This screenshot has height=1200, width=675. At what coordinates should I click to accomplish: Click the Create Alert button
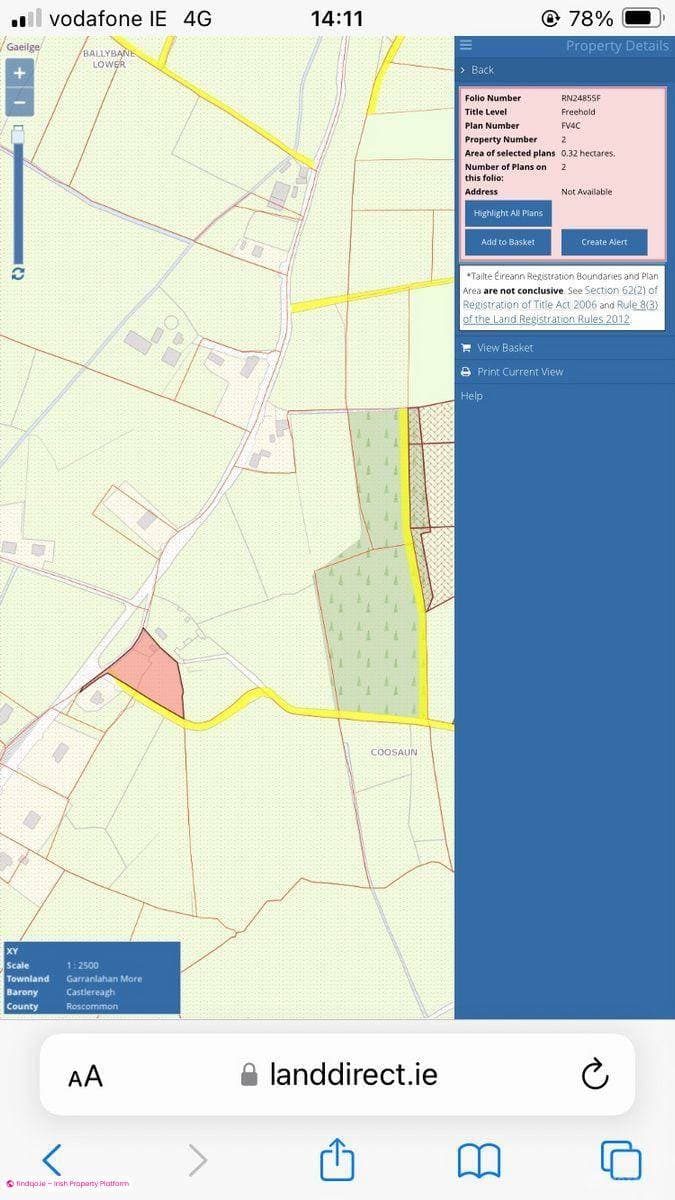tap(604, 242)
